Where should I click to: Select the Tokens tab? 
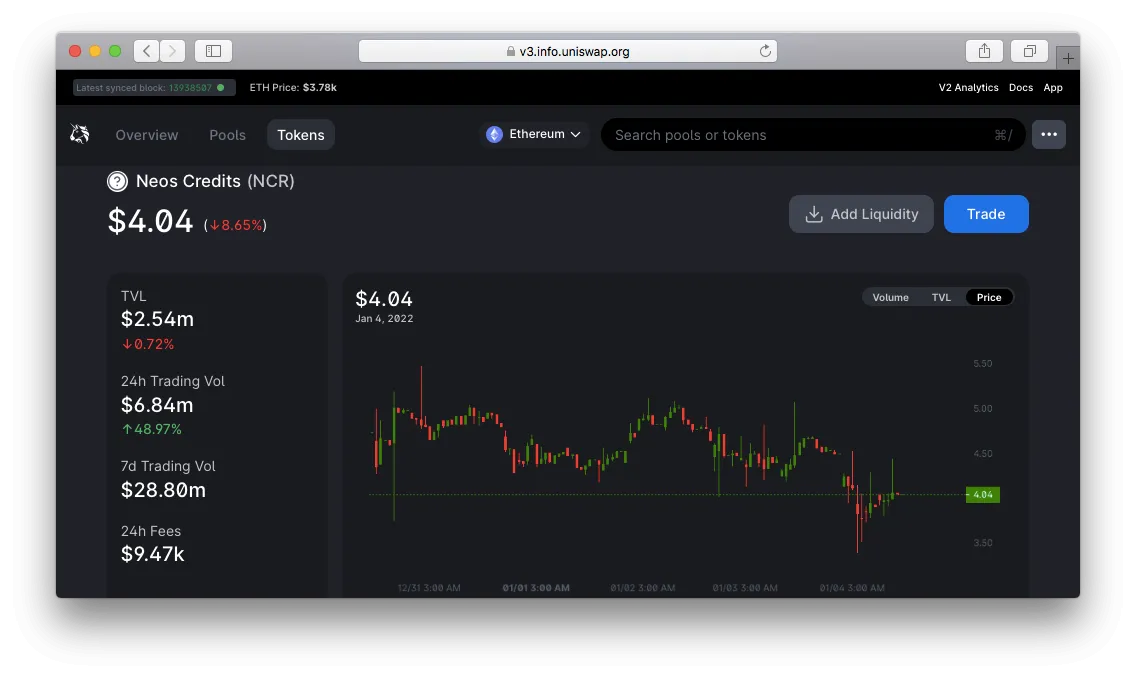[301, 135]
